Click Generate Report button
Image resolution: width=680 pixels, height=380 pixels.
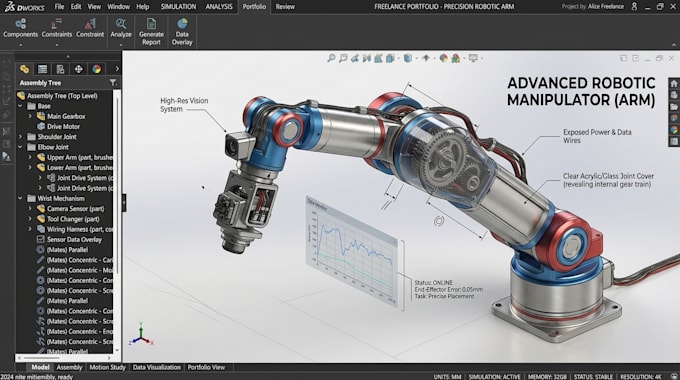point(151,32)
